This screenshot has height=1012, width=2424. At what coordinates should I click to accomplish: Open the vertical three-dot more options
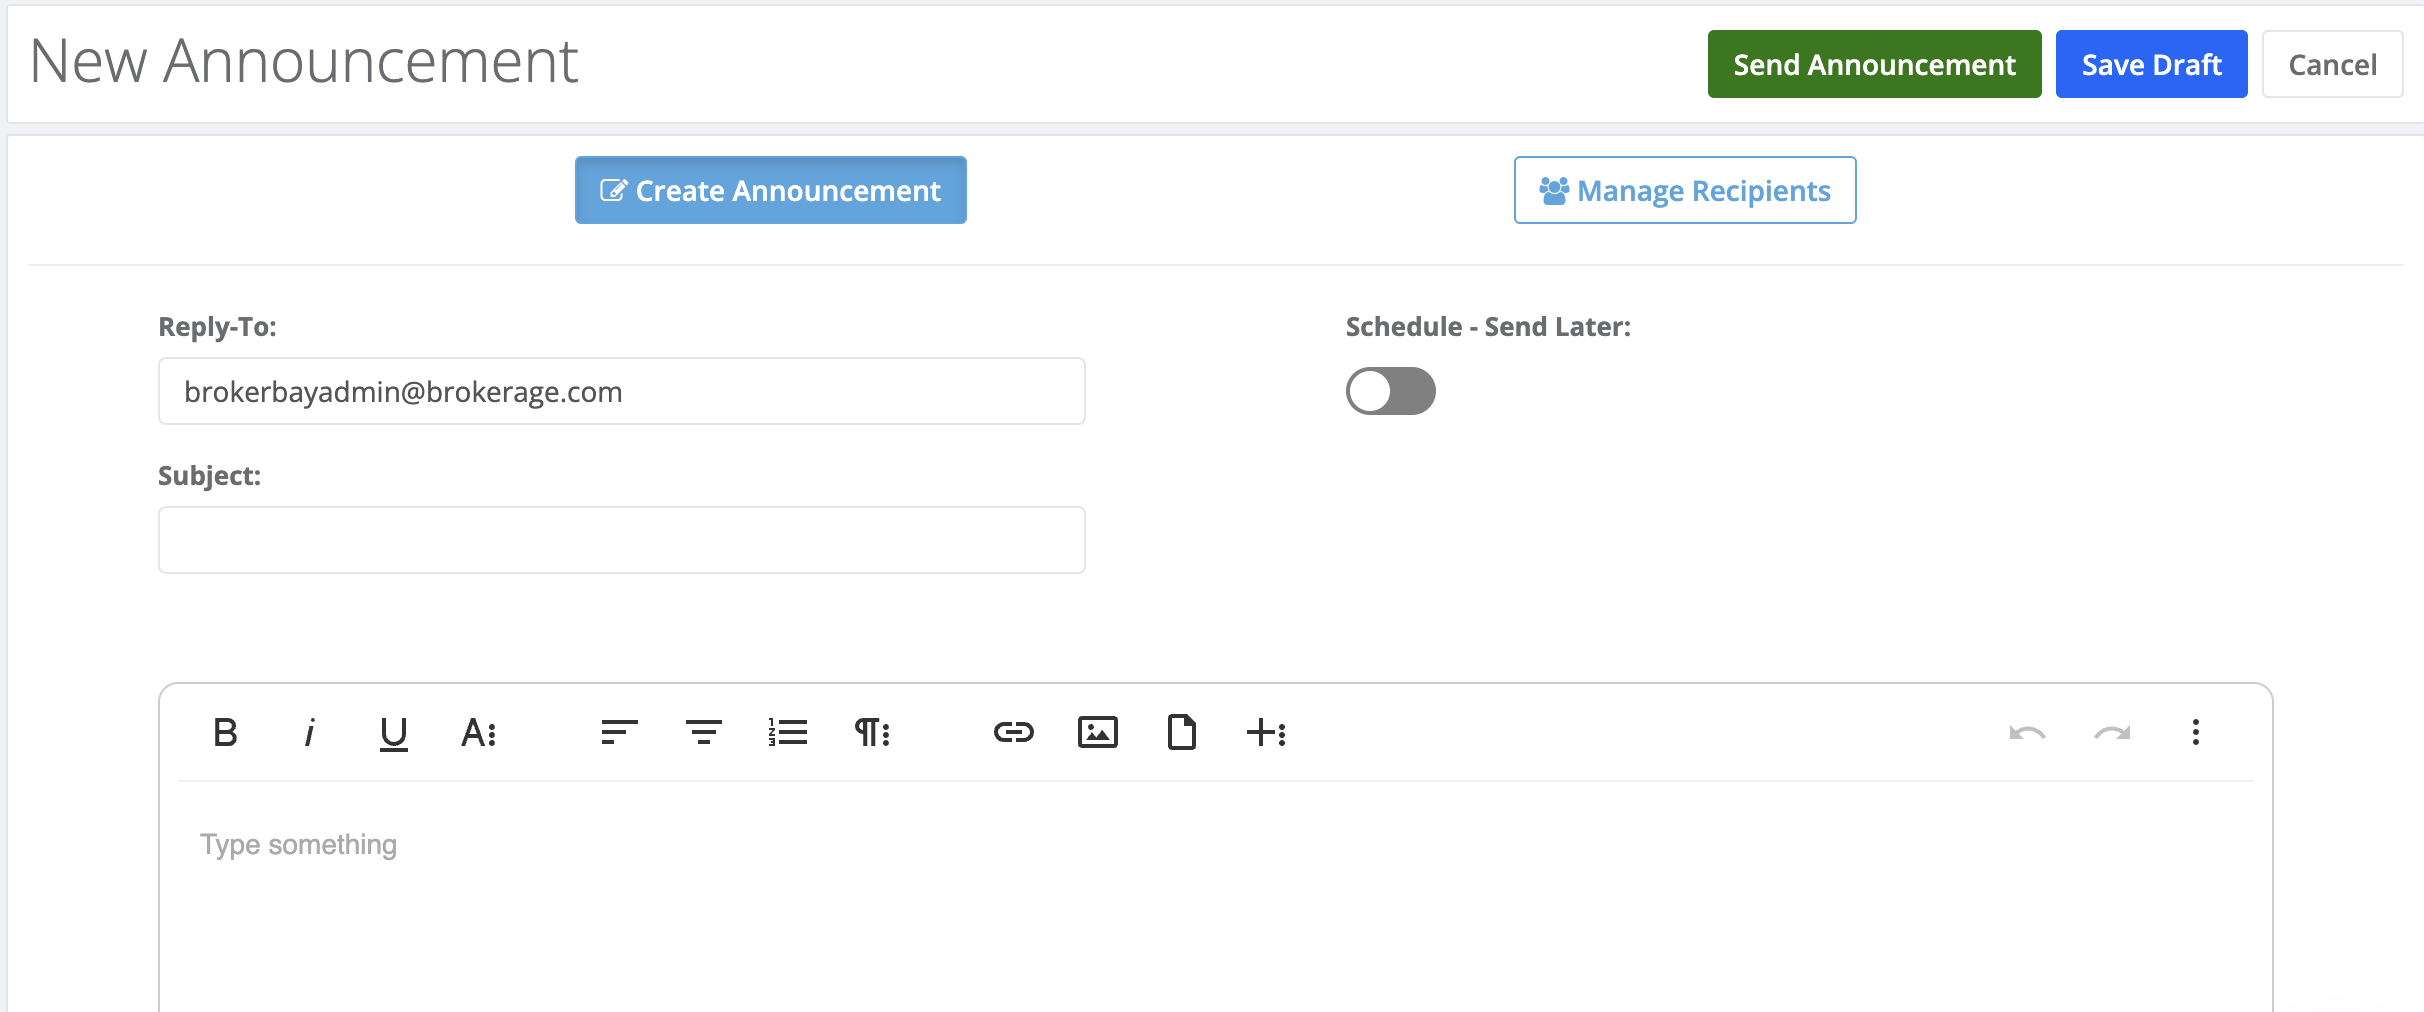pos(2196,733)
